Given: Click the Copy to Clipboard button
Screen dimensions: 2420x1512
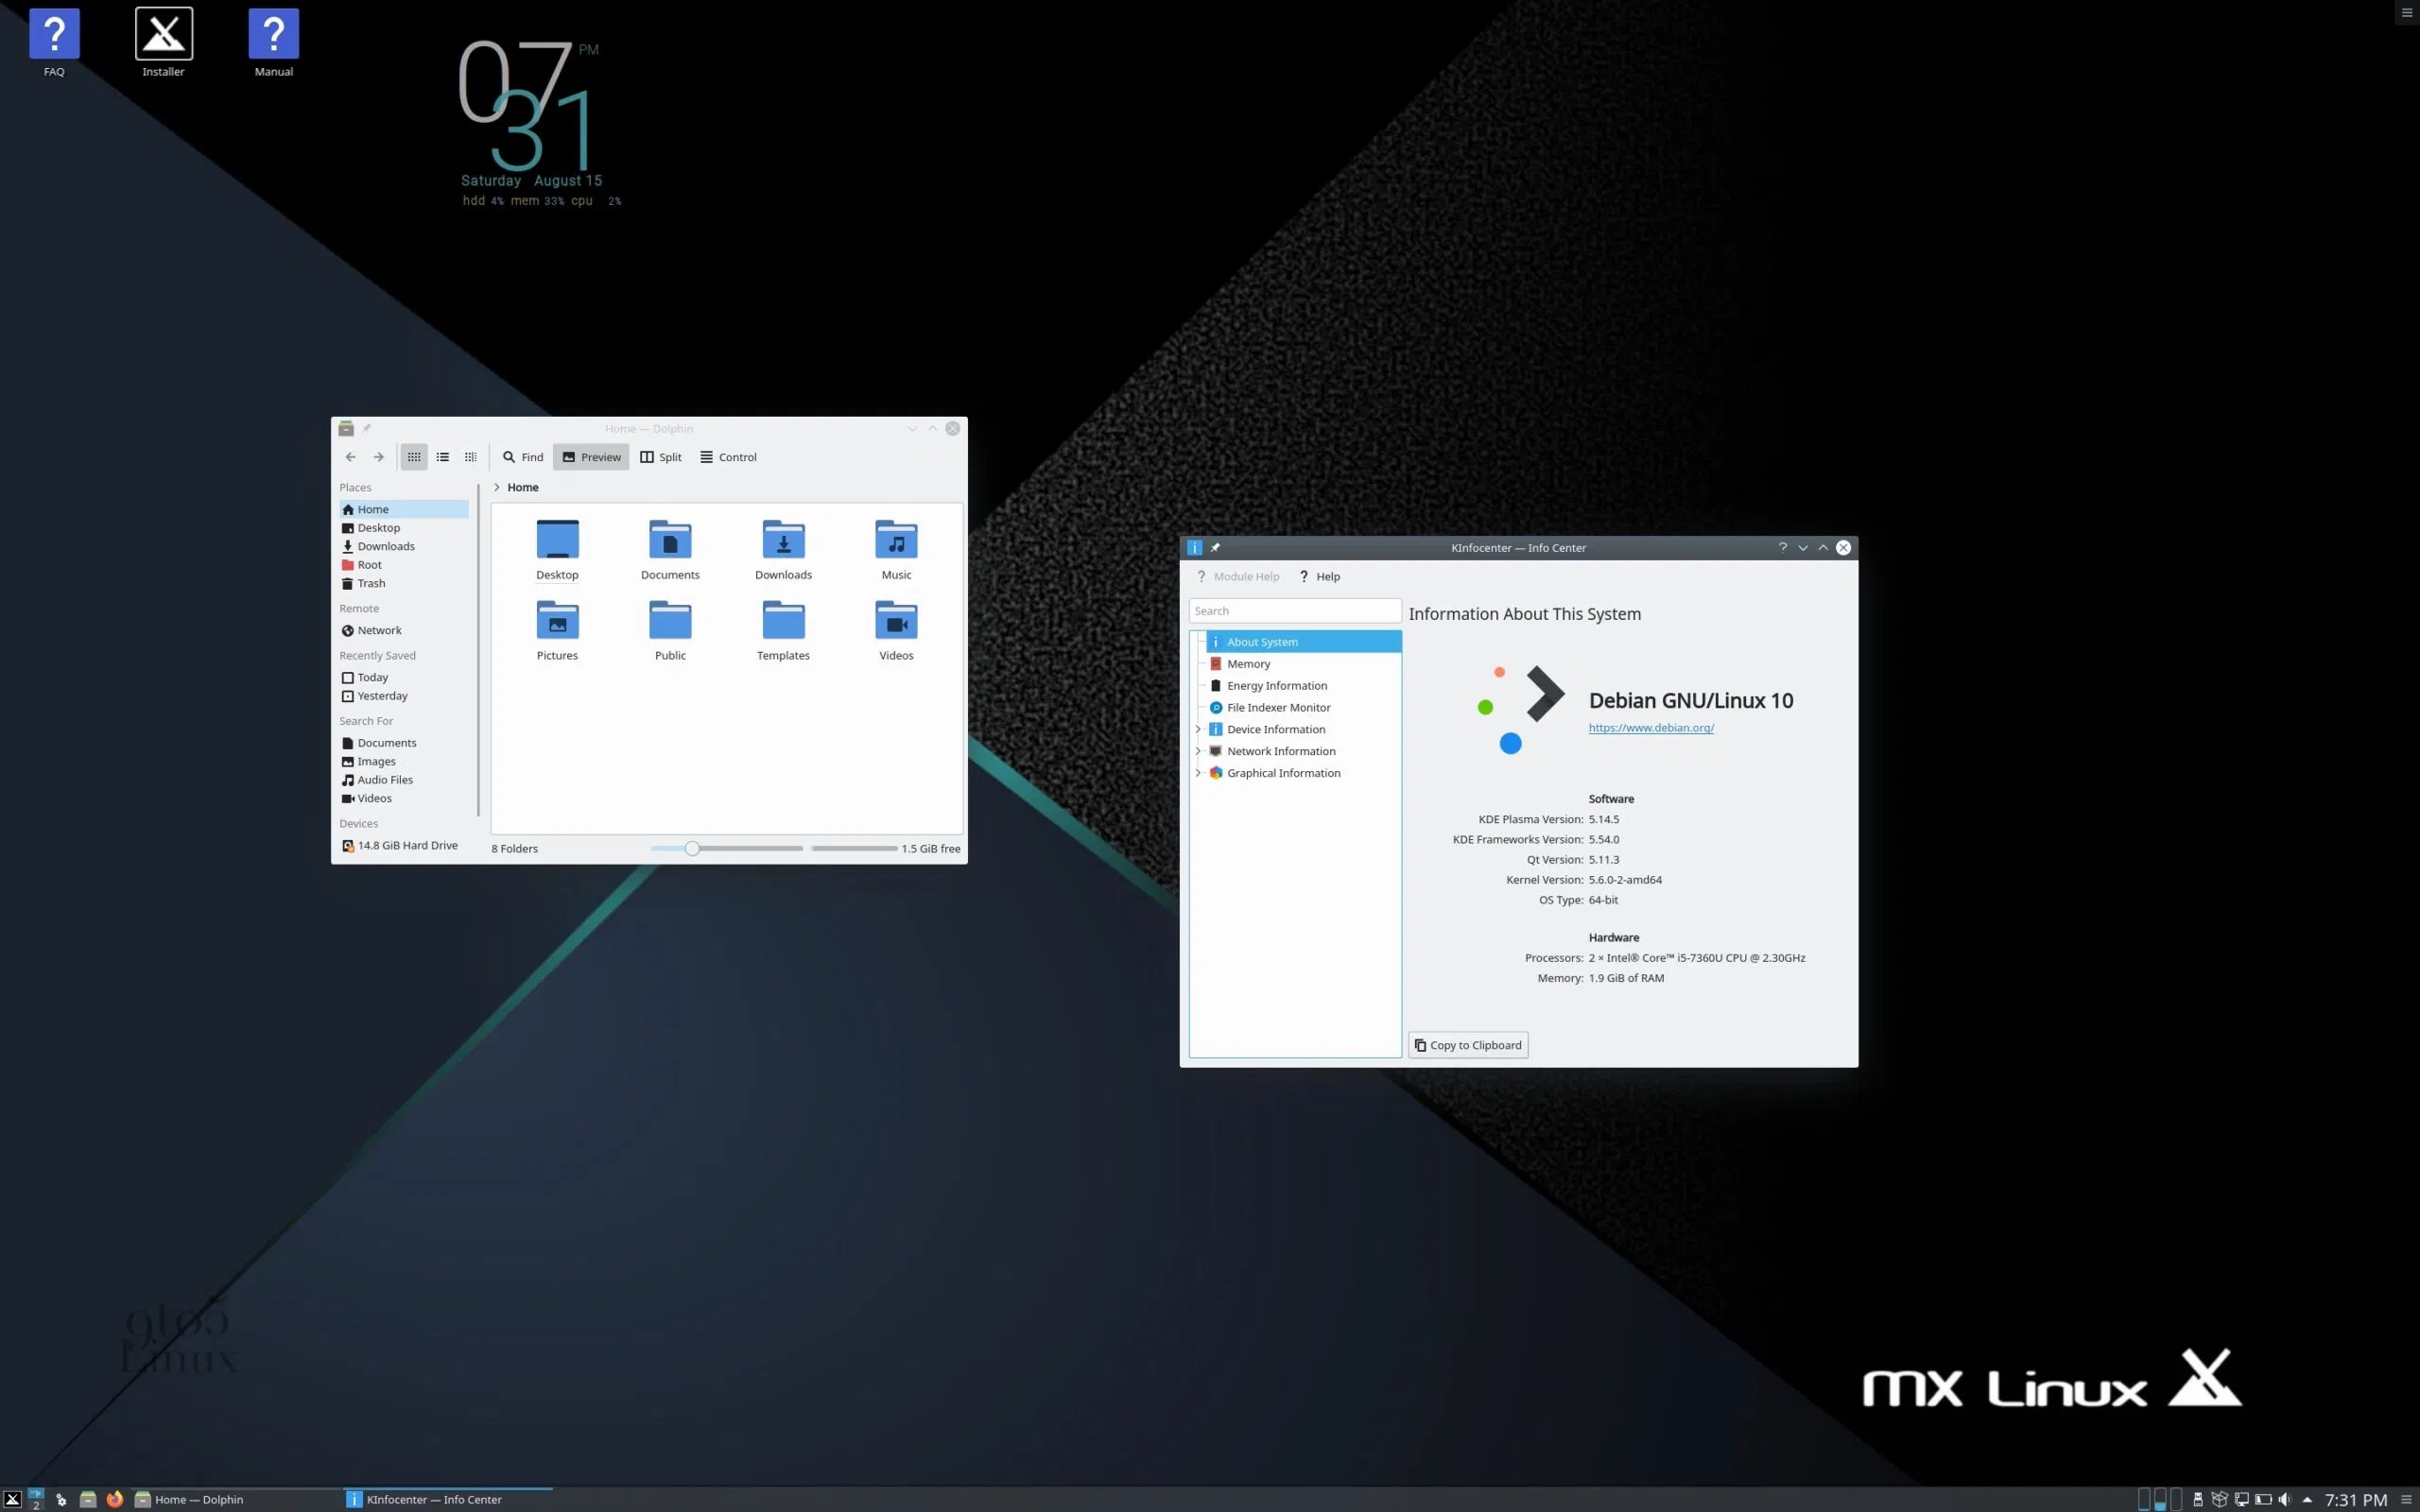Looking at the screenshot, I should pyautogui.click(x=1467, y=1044).
